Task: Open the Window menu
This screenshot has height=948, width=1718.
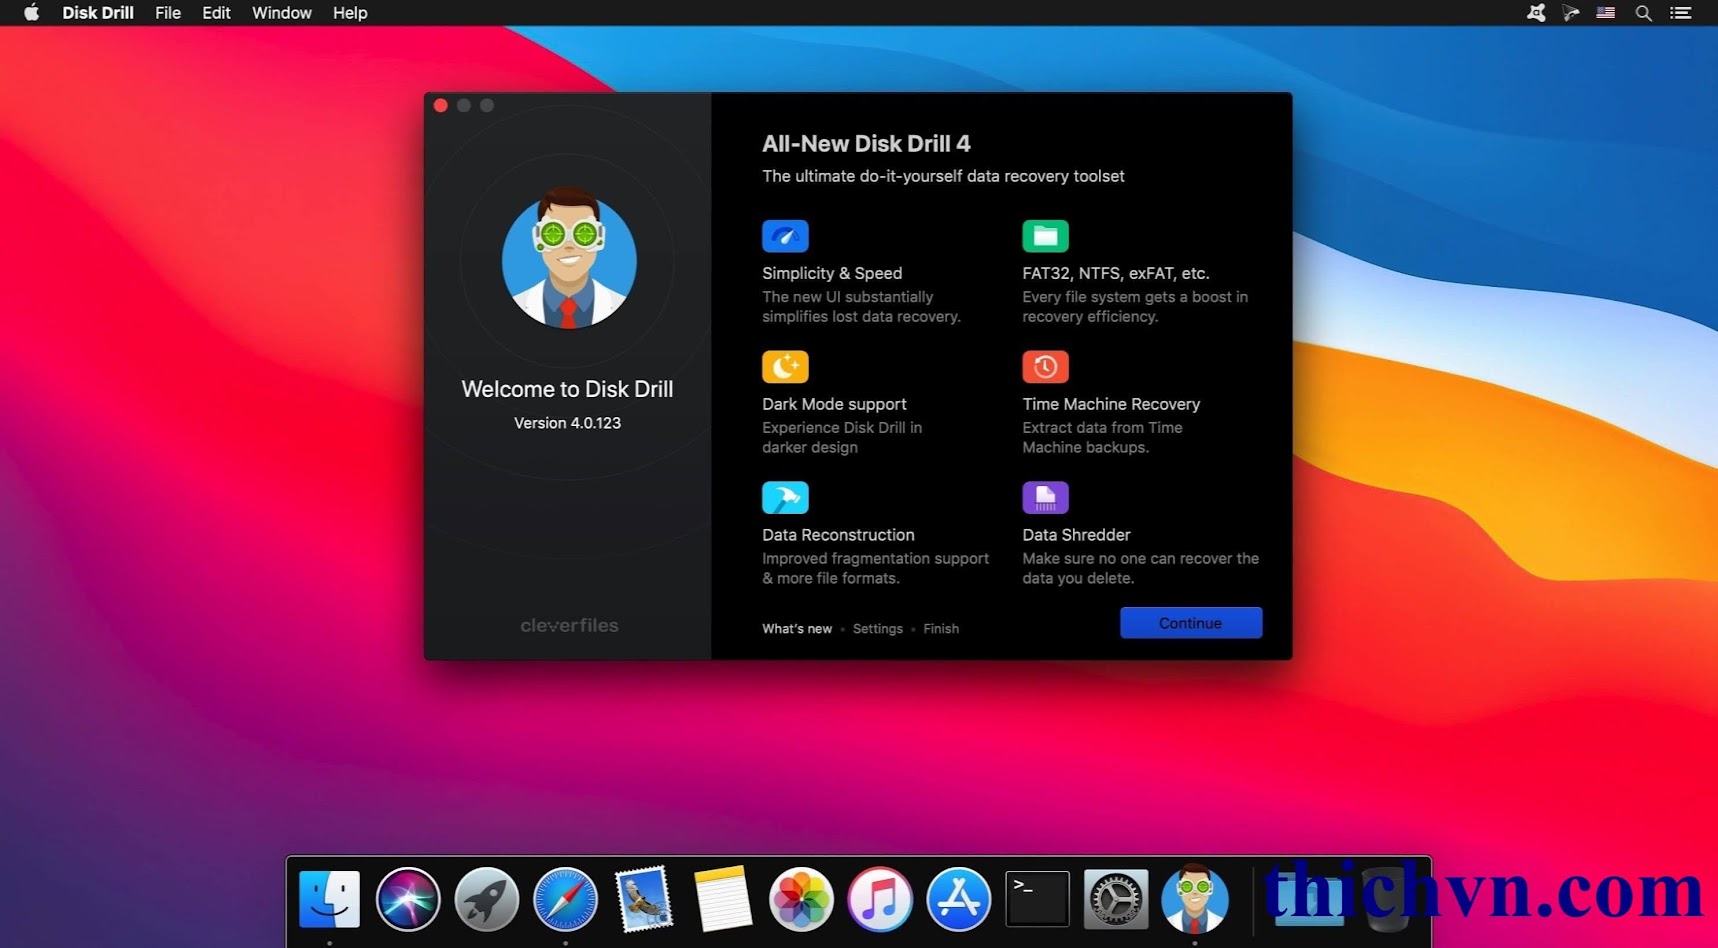Action: (x=281, y=13)
